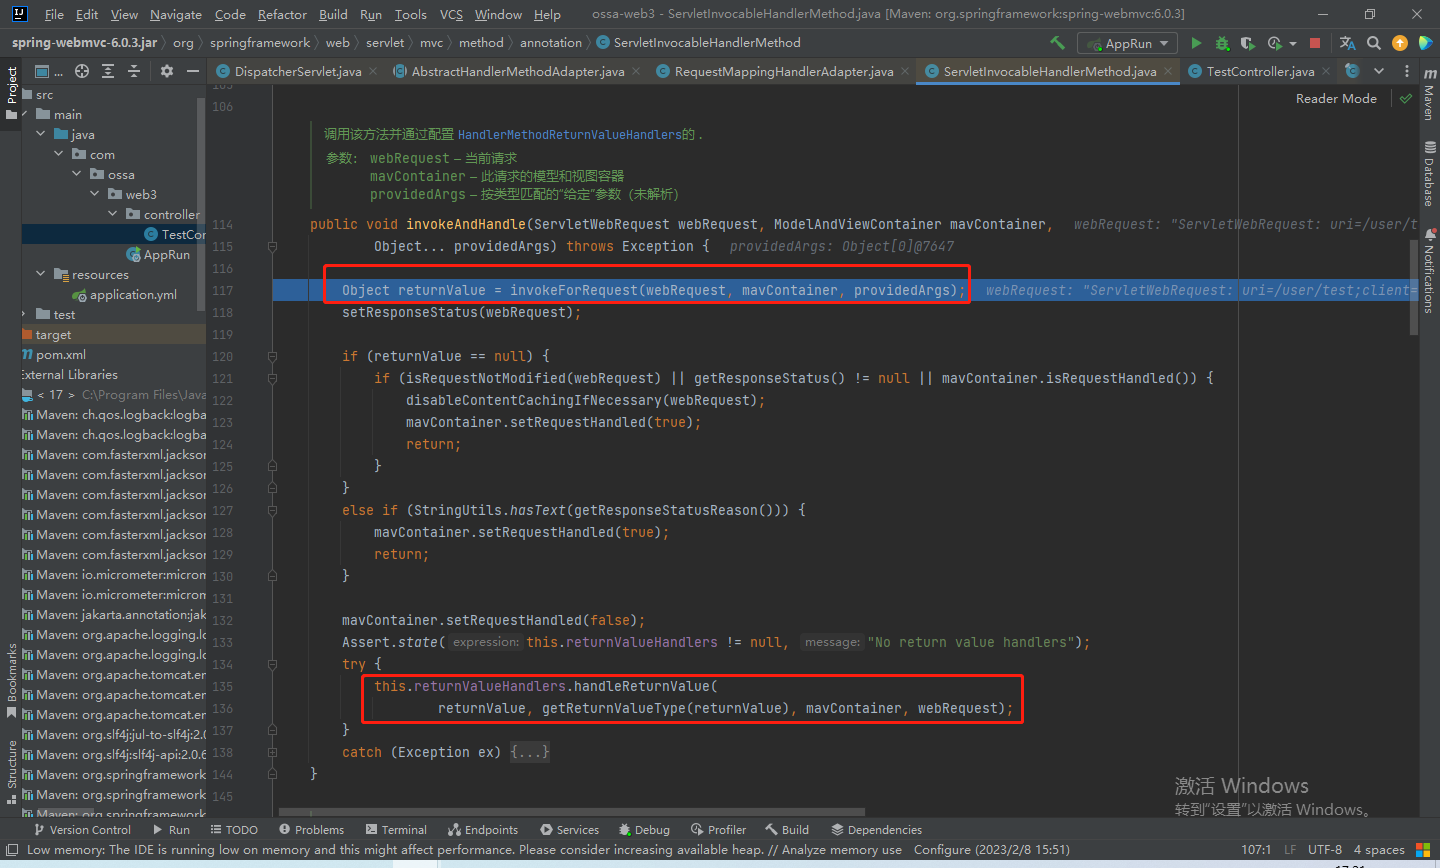Screen dimensions: 1440x868
Task: Click Analyze memory use link
Action: pyautogui.click(x=842, y=850)
